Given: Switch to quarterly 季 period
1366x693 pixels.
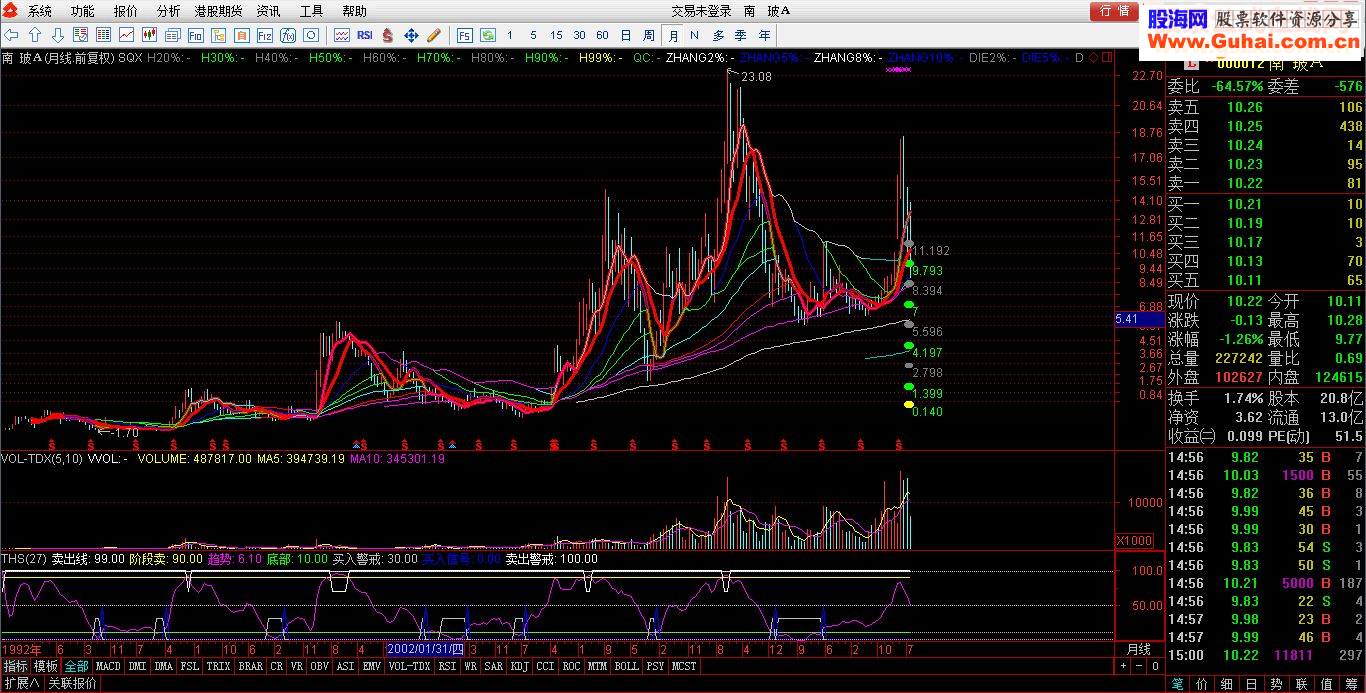Looking at the screenshot, I should point(741,35).
